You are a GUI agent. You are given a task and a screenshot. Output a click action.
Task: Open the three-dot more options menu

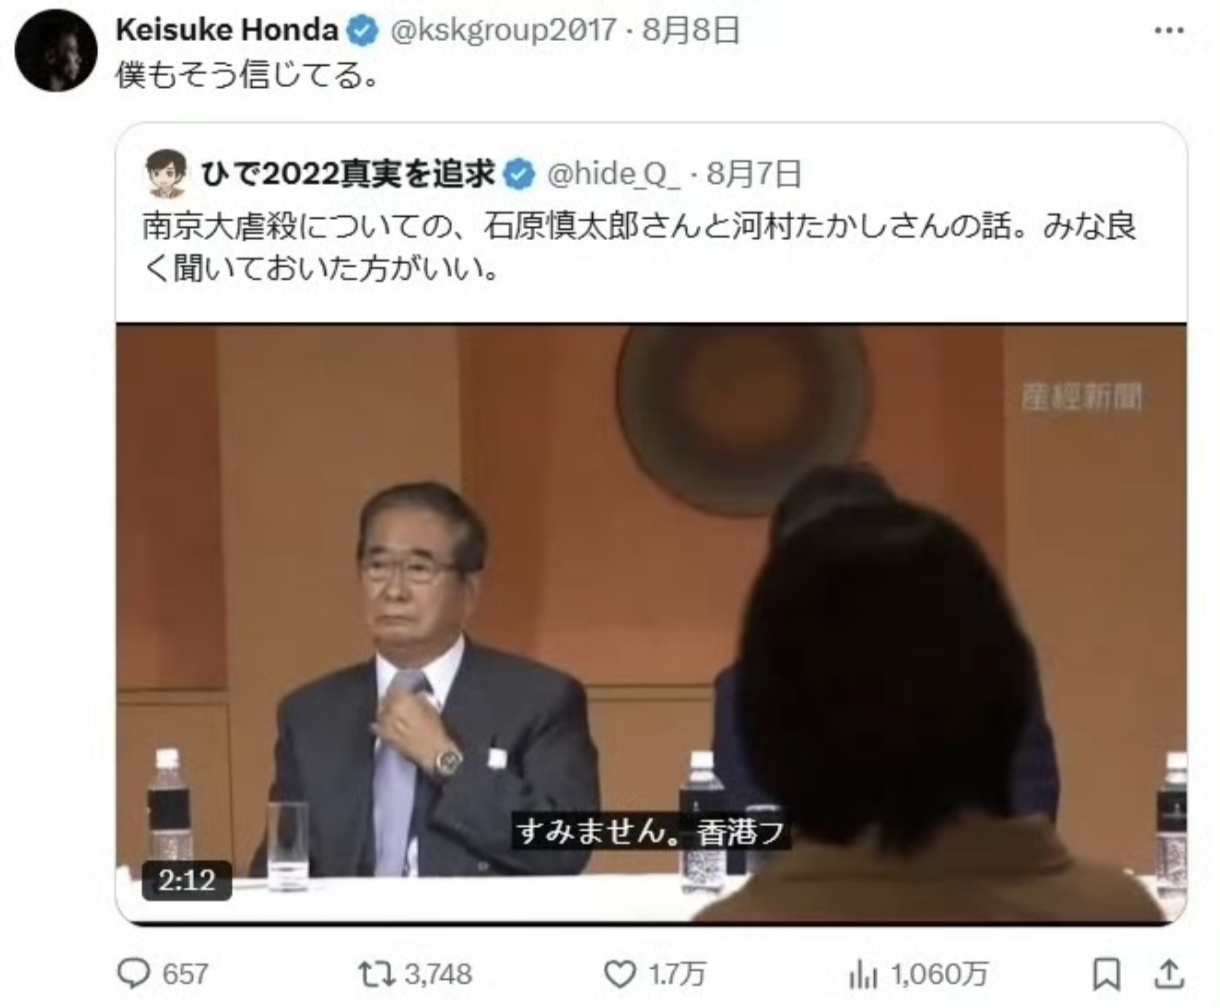click(x=1169, y=31)
